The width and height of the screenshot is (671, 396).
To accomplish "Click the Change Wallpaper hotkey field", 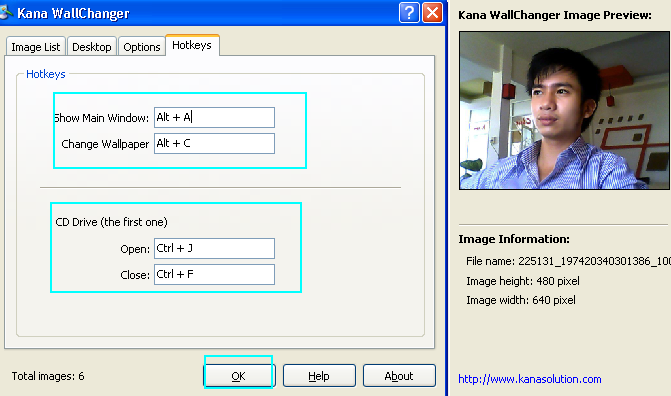I will point(214,143).
